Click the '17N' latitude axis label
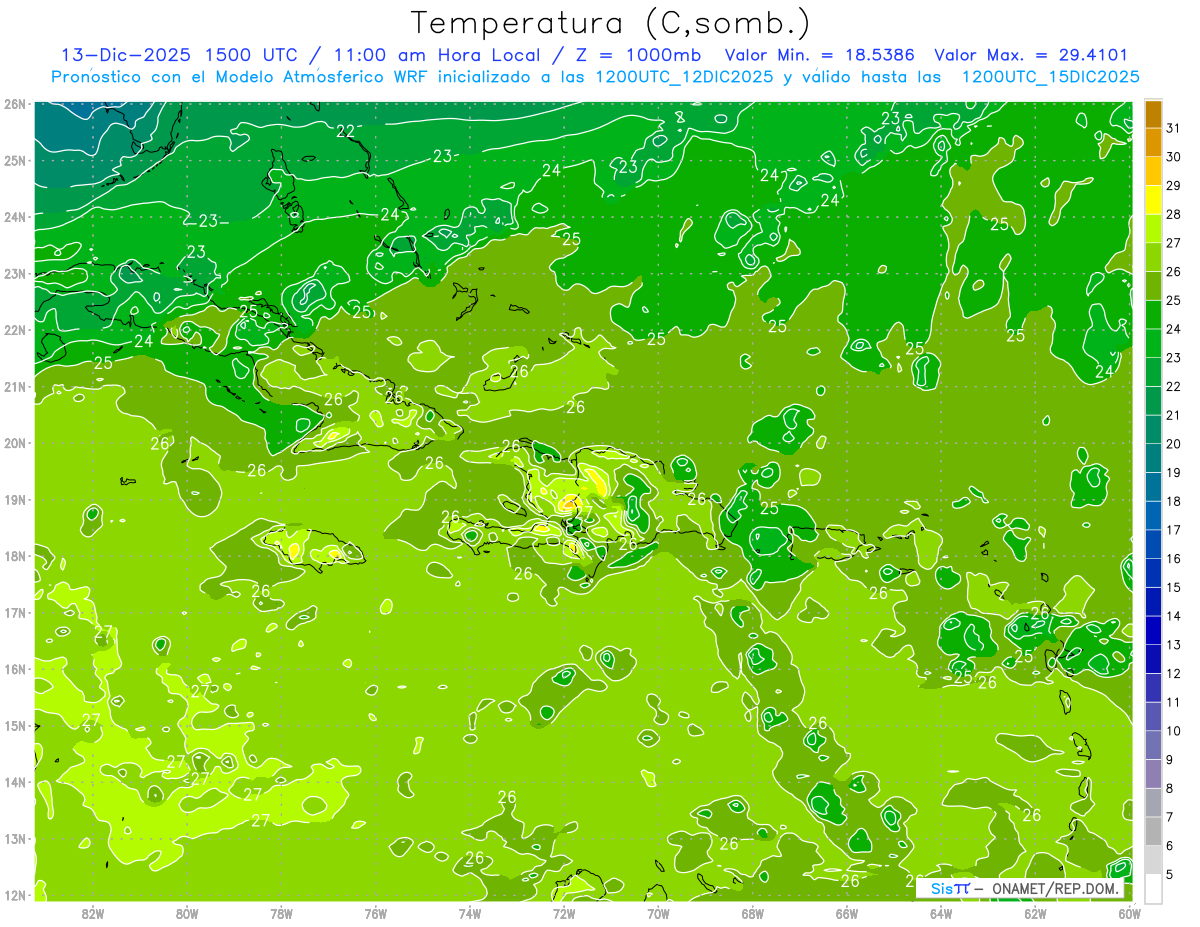Screen dimensions: 1200x927 tap(14, 612)
